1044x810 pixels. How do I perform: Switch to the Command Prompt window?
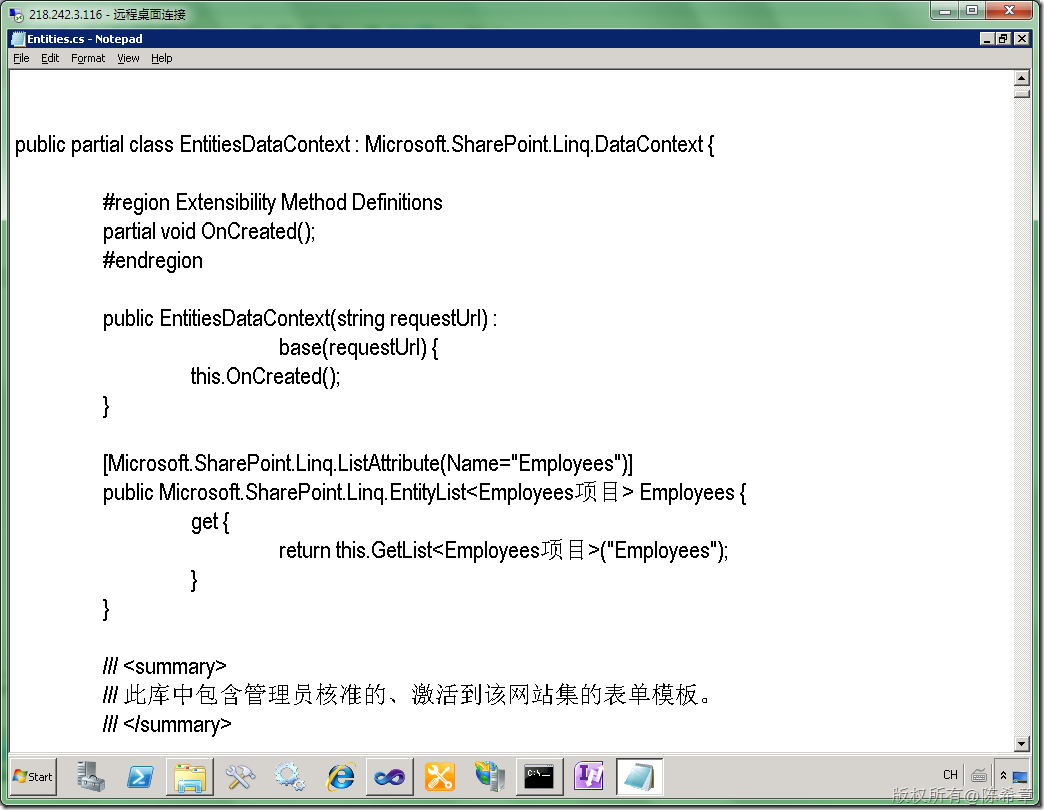point(539,776)
